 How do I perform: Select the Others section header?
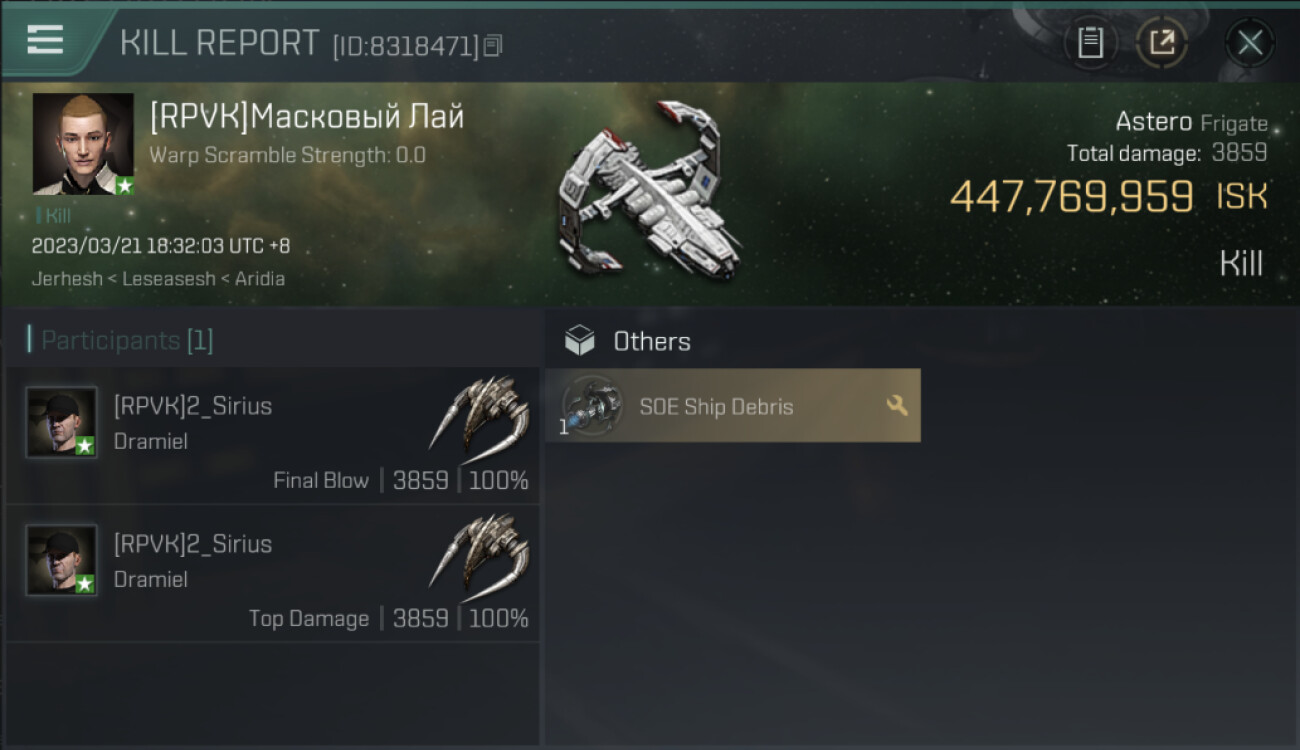tap(652, 342)
